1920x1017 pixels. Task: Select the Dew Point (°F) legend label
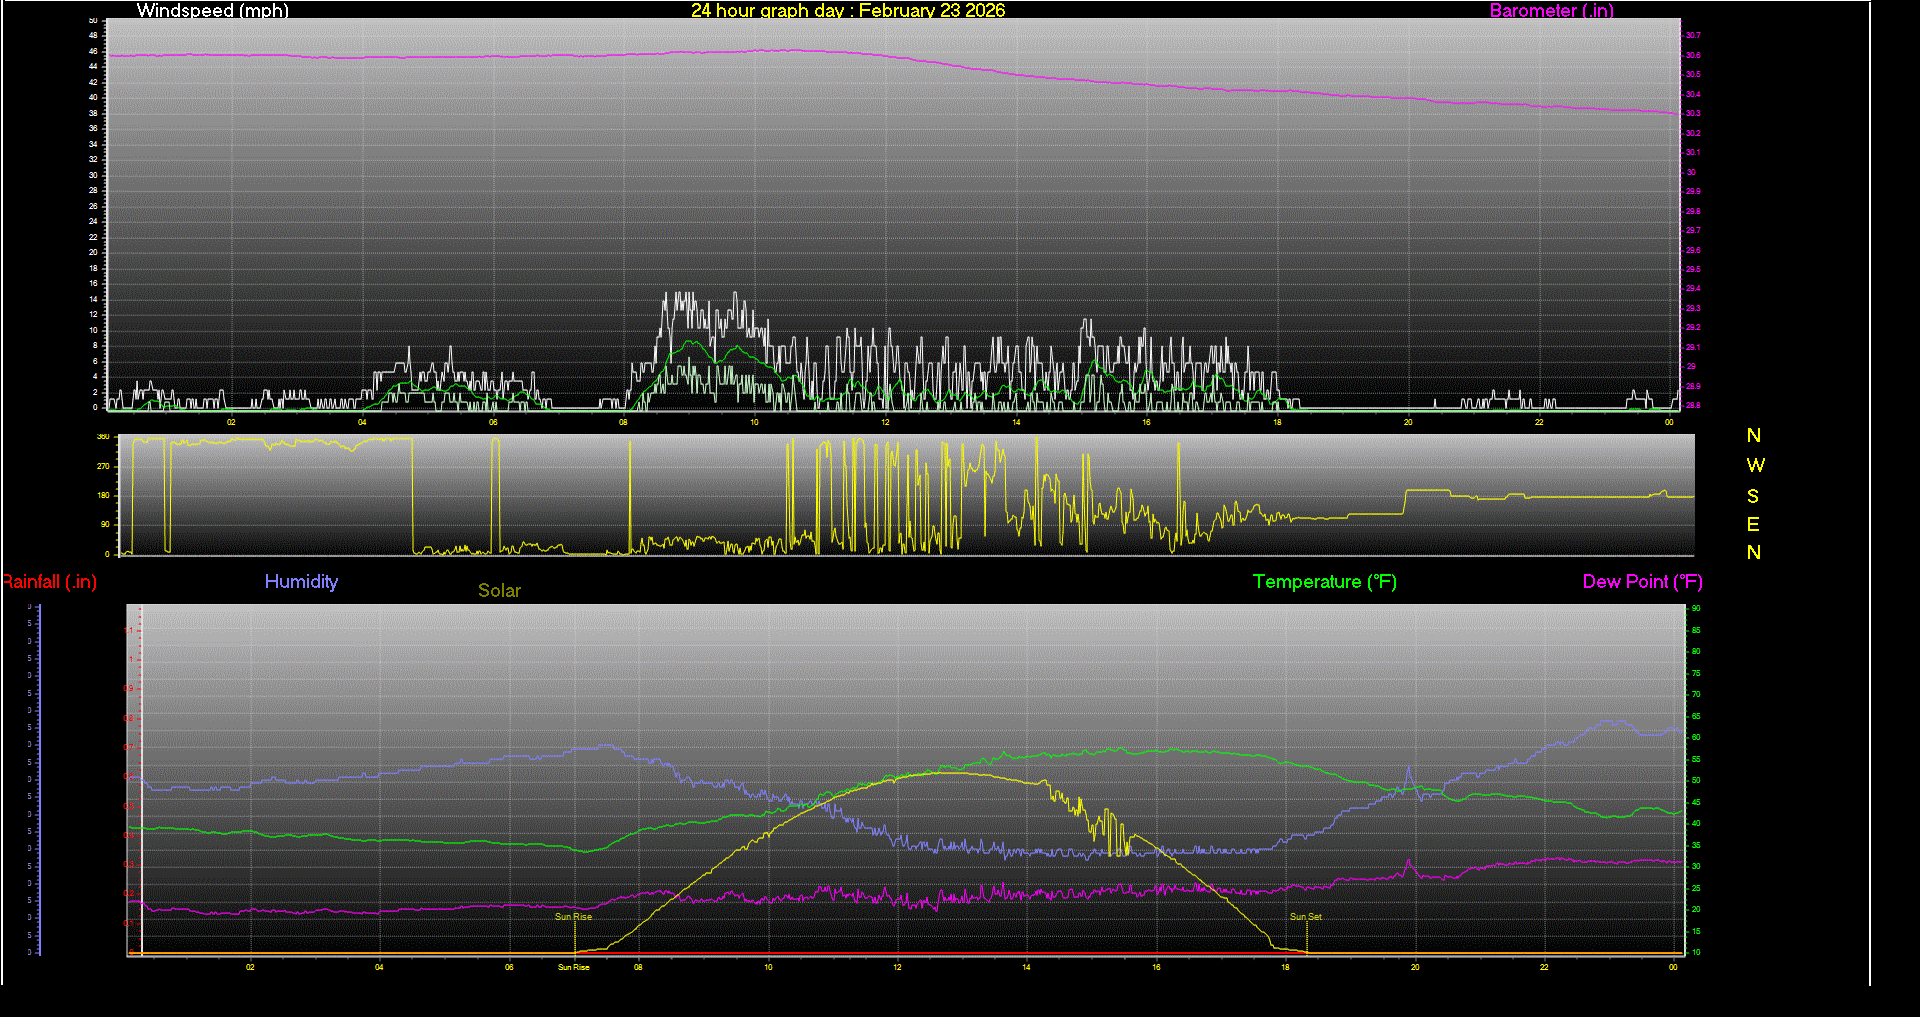pyautogui.click(x=1642, y=581)
